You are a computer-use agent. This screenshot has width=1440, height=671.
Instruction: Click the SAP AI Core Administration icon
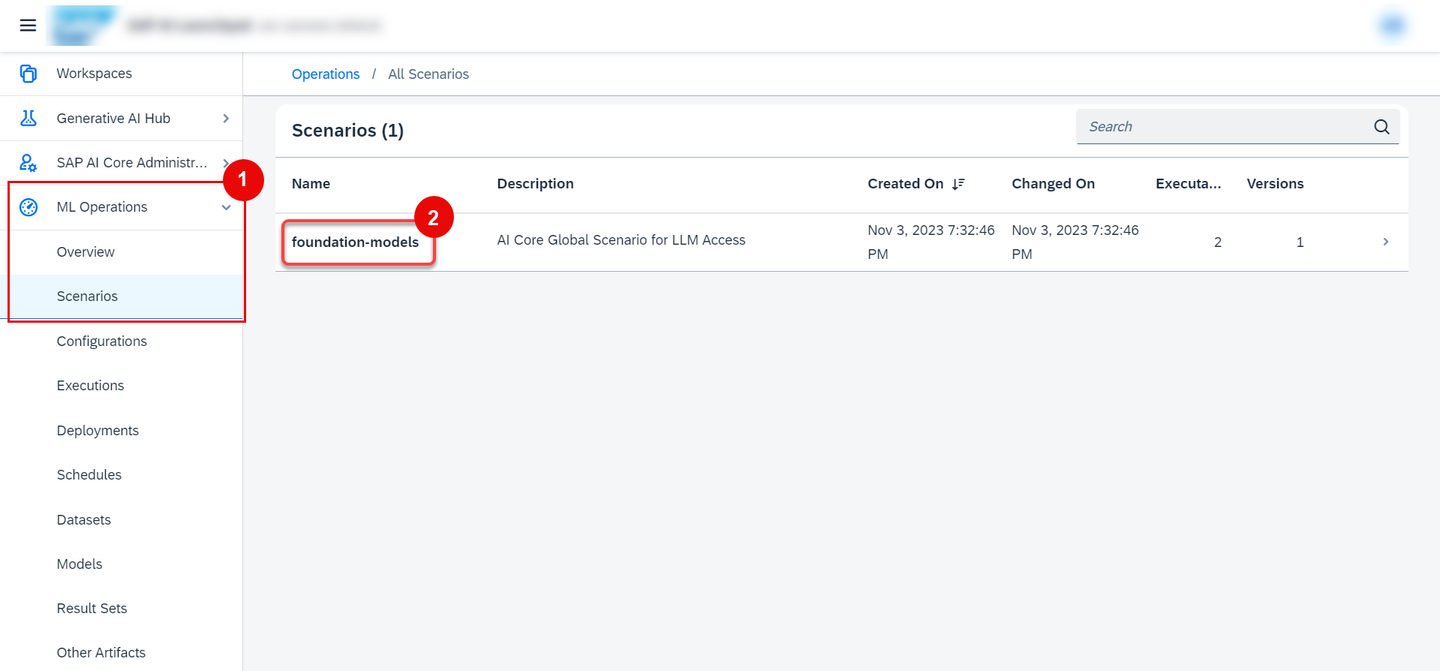pyautogui.click(x=28, y=162)
